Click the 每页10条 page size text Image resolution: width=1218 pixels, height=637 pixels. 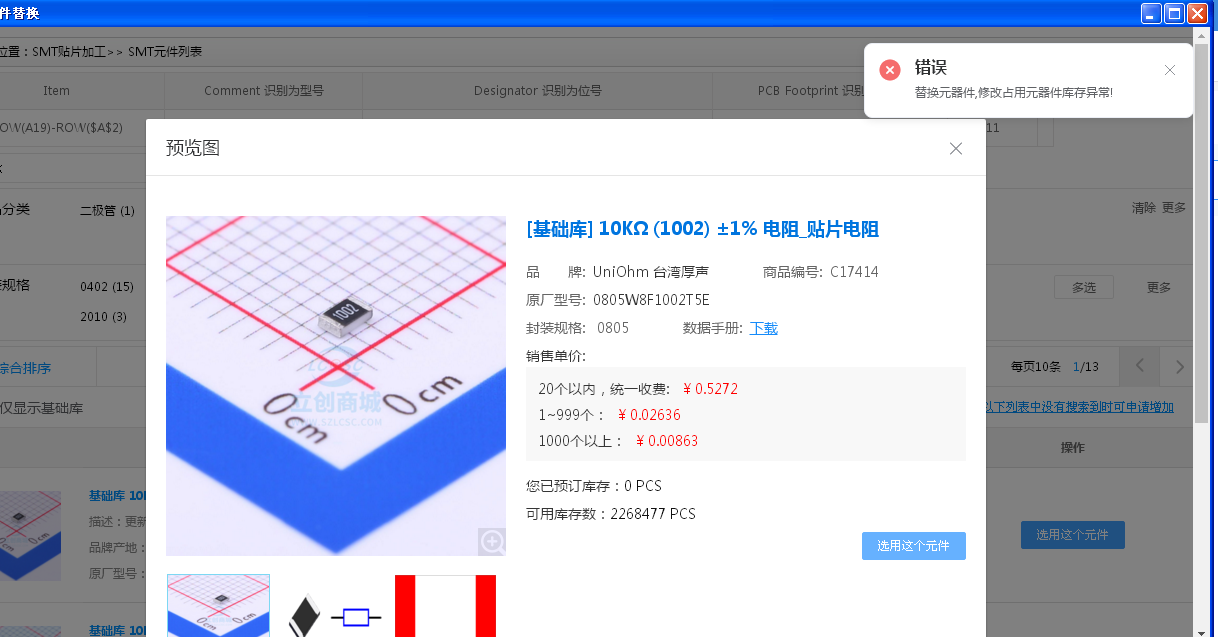(x=1036, y=367)
